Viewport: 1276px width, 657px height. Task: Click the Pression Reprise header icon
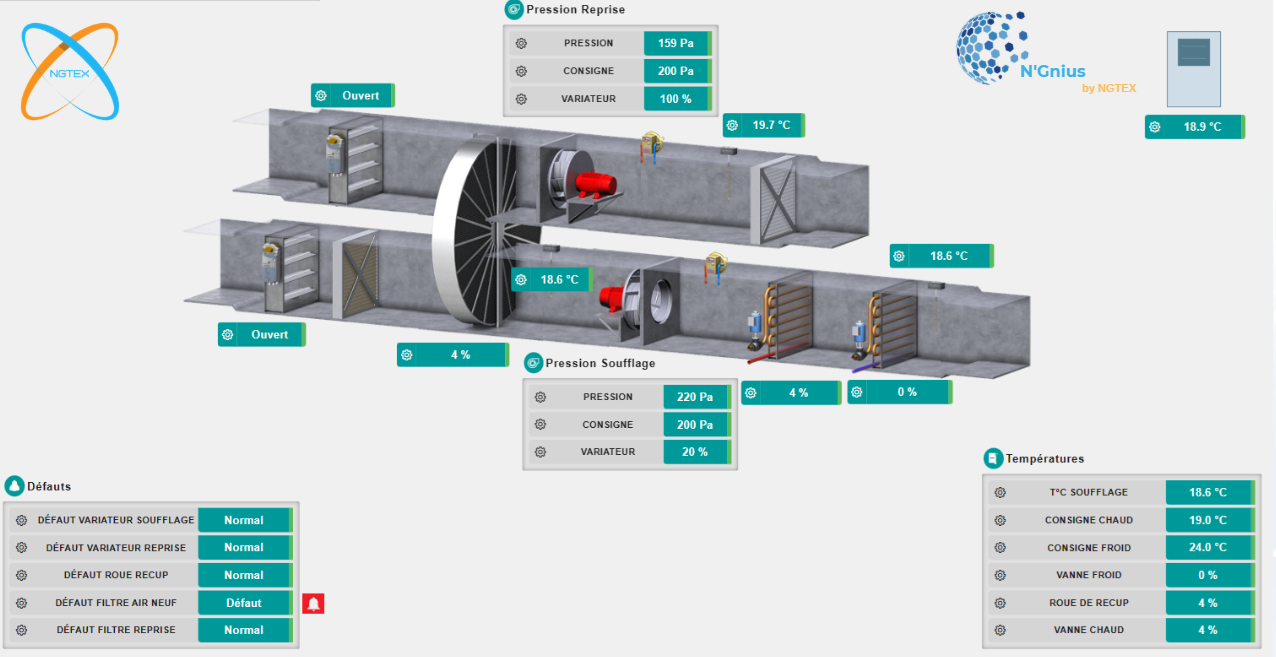point(514,10)
